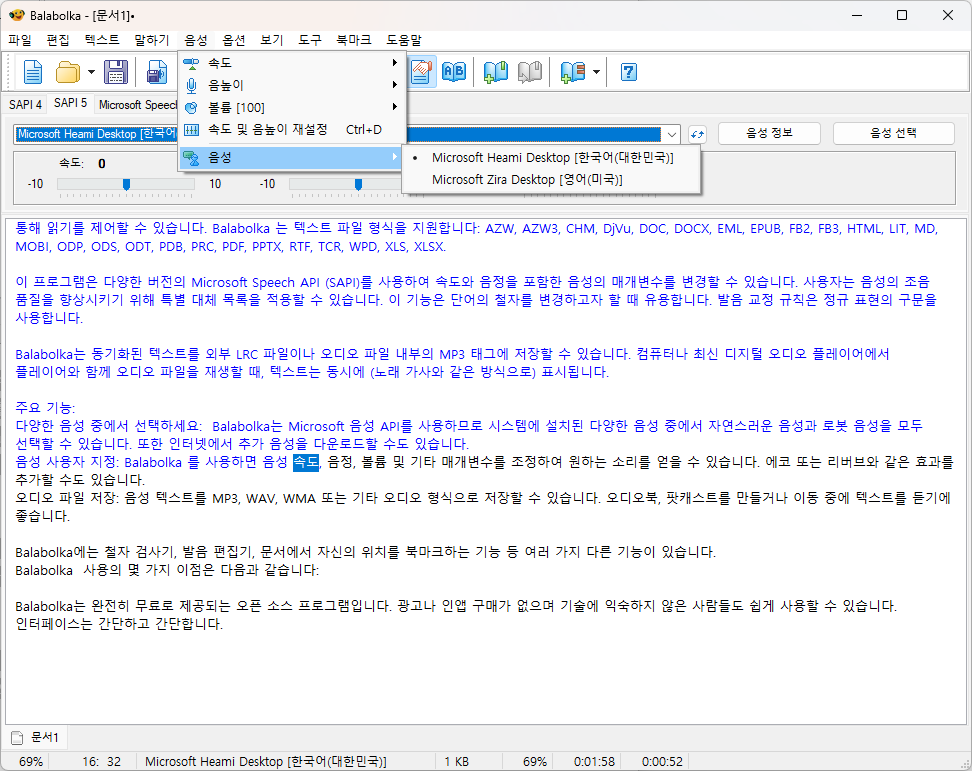Click the blue refresh arrows beside the voice dropdown
972x771 pixels.
pos(697,134)
